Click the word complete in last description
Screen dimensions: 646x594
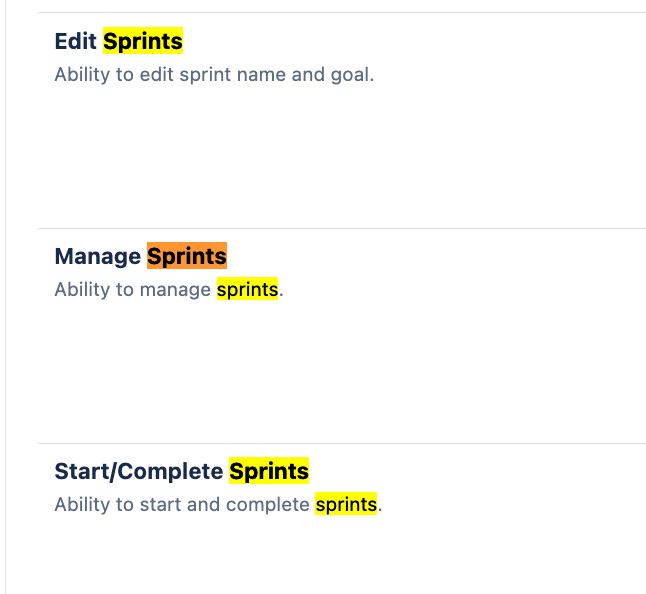click(x=268, y=505)
